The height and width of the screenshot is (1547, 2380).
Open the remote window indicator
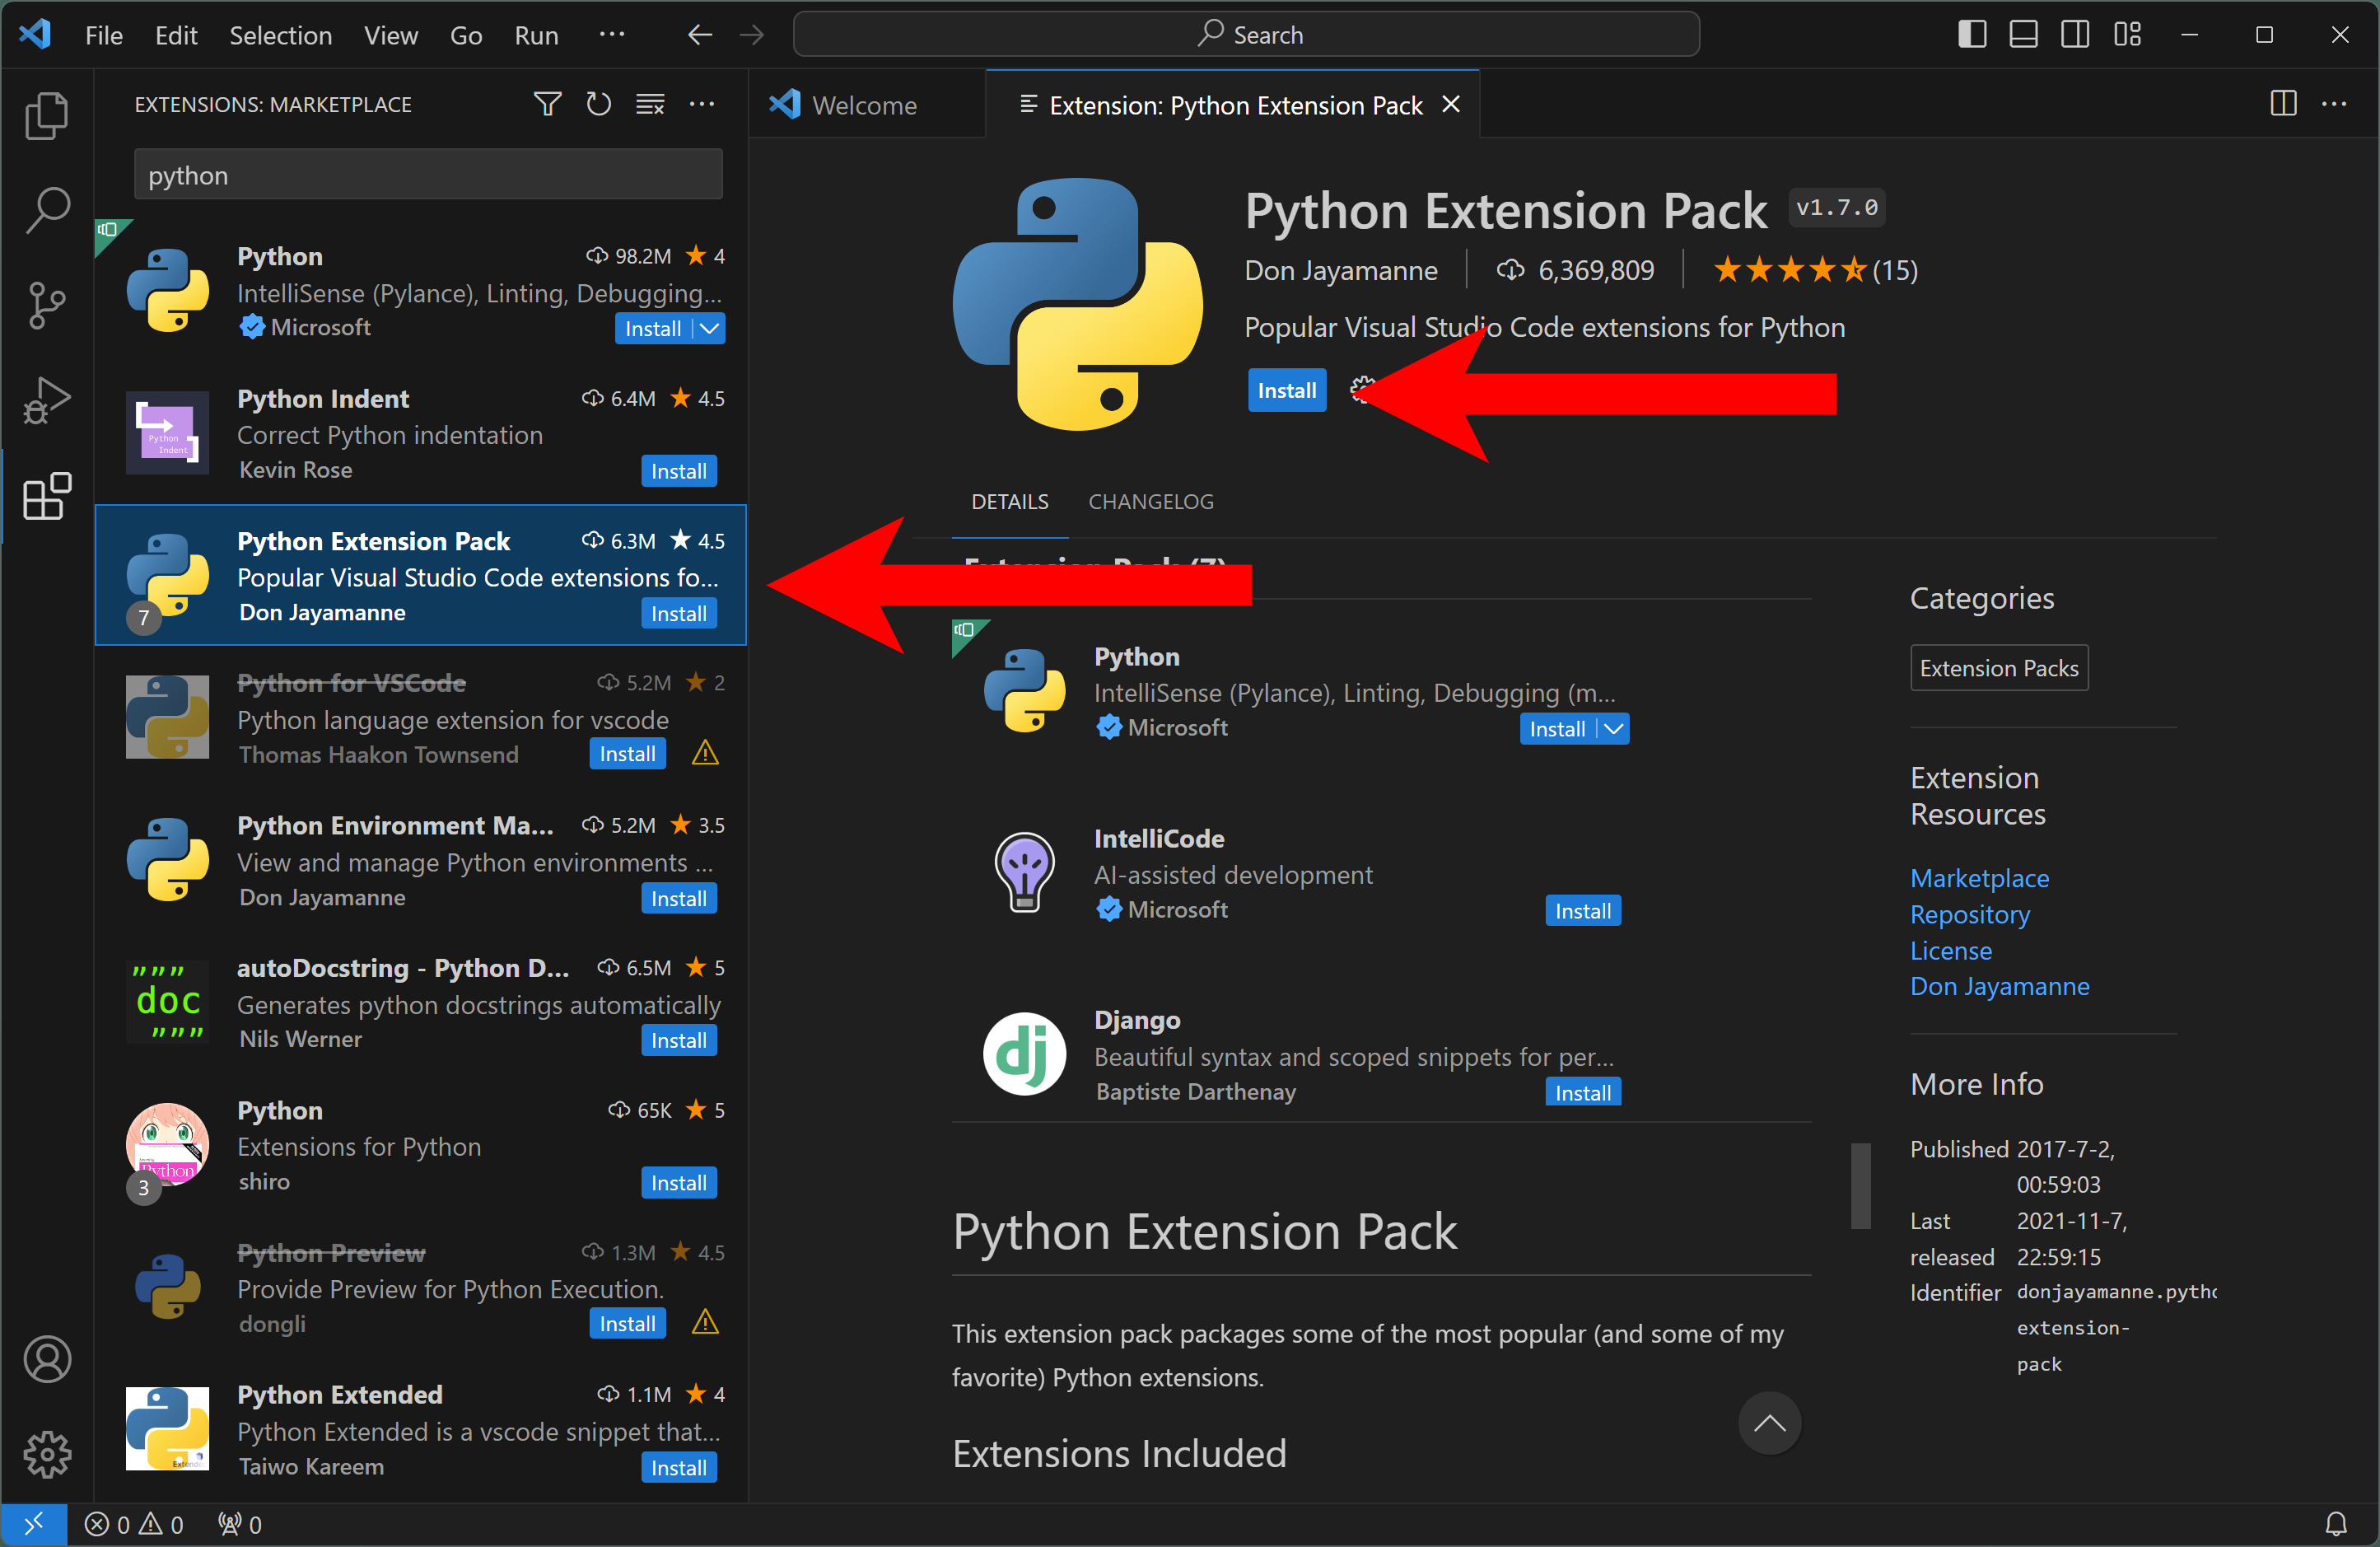point(34,1524)
